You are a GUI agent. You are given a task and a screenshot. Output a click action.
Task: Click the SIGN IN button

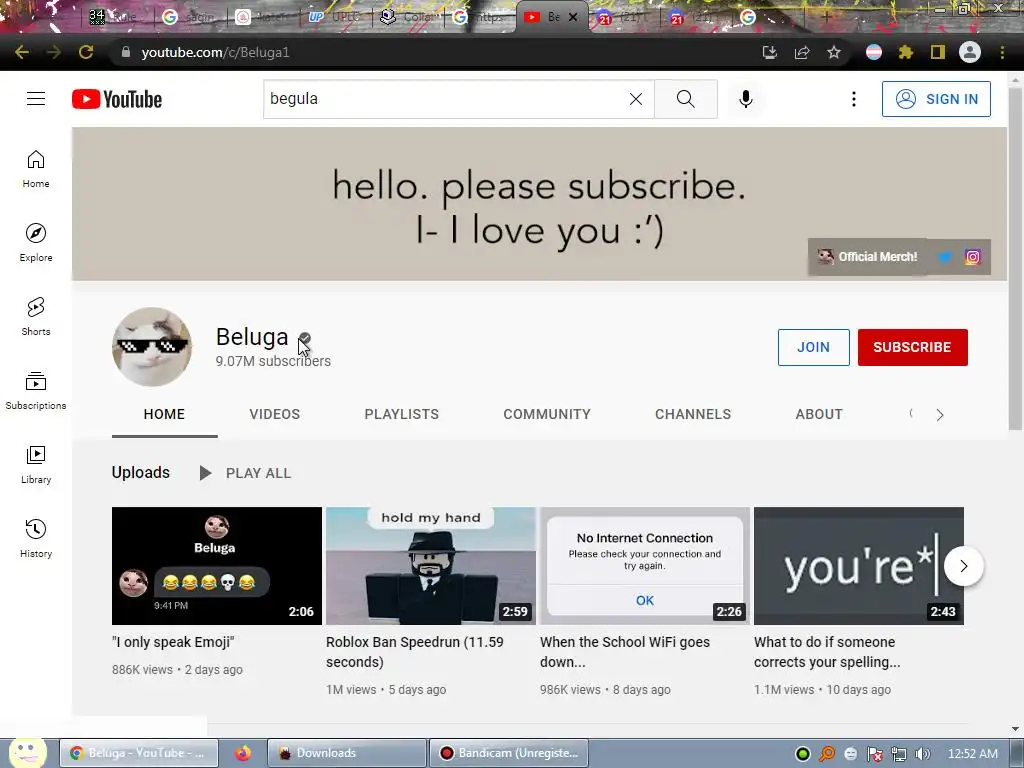click(x=936, y=99)
